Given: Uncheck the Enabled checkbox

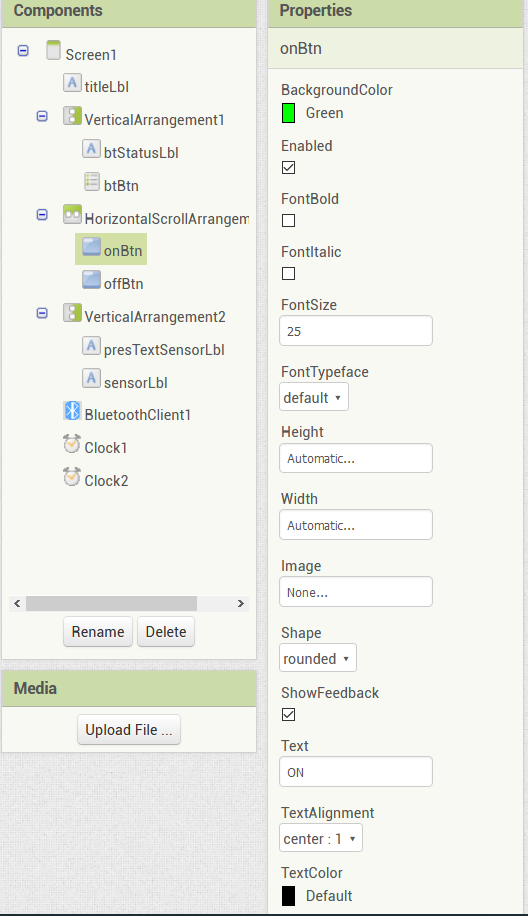Looking at the screenshot, I should click(289, 168).
